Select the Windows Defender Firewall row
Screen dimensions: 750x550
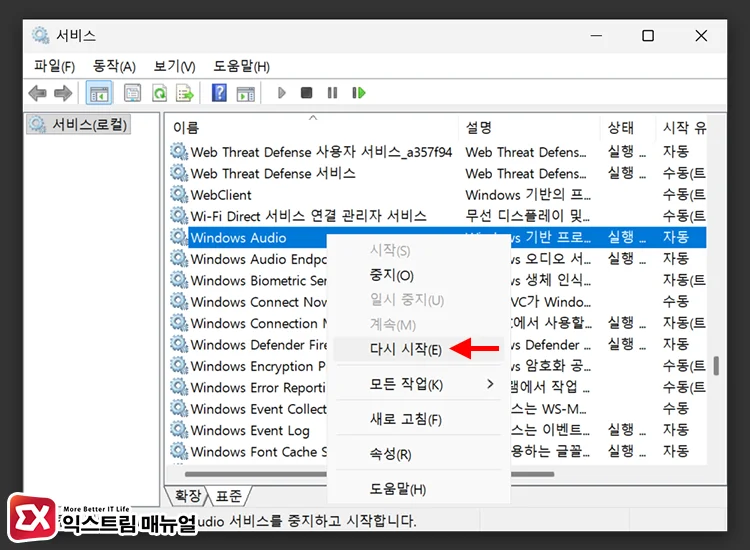point(258,344)
